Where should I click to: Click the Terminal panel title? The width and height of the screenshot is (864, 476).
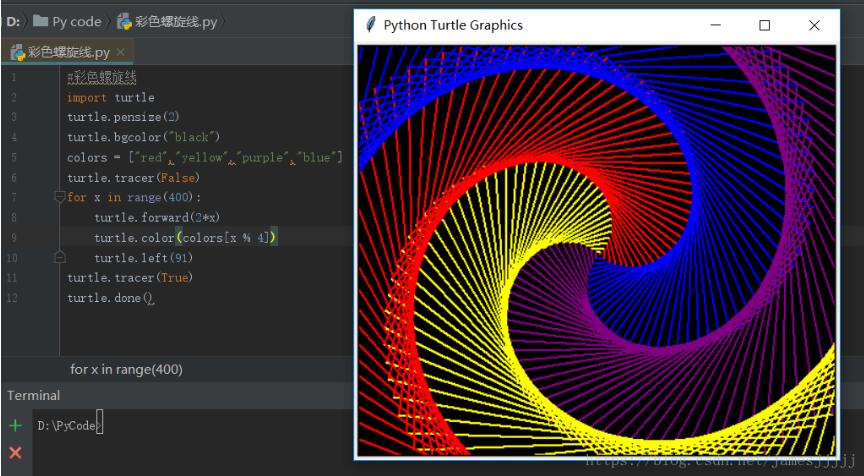point(34,396)
